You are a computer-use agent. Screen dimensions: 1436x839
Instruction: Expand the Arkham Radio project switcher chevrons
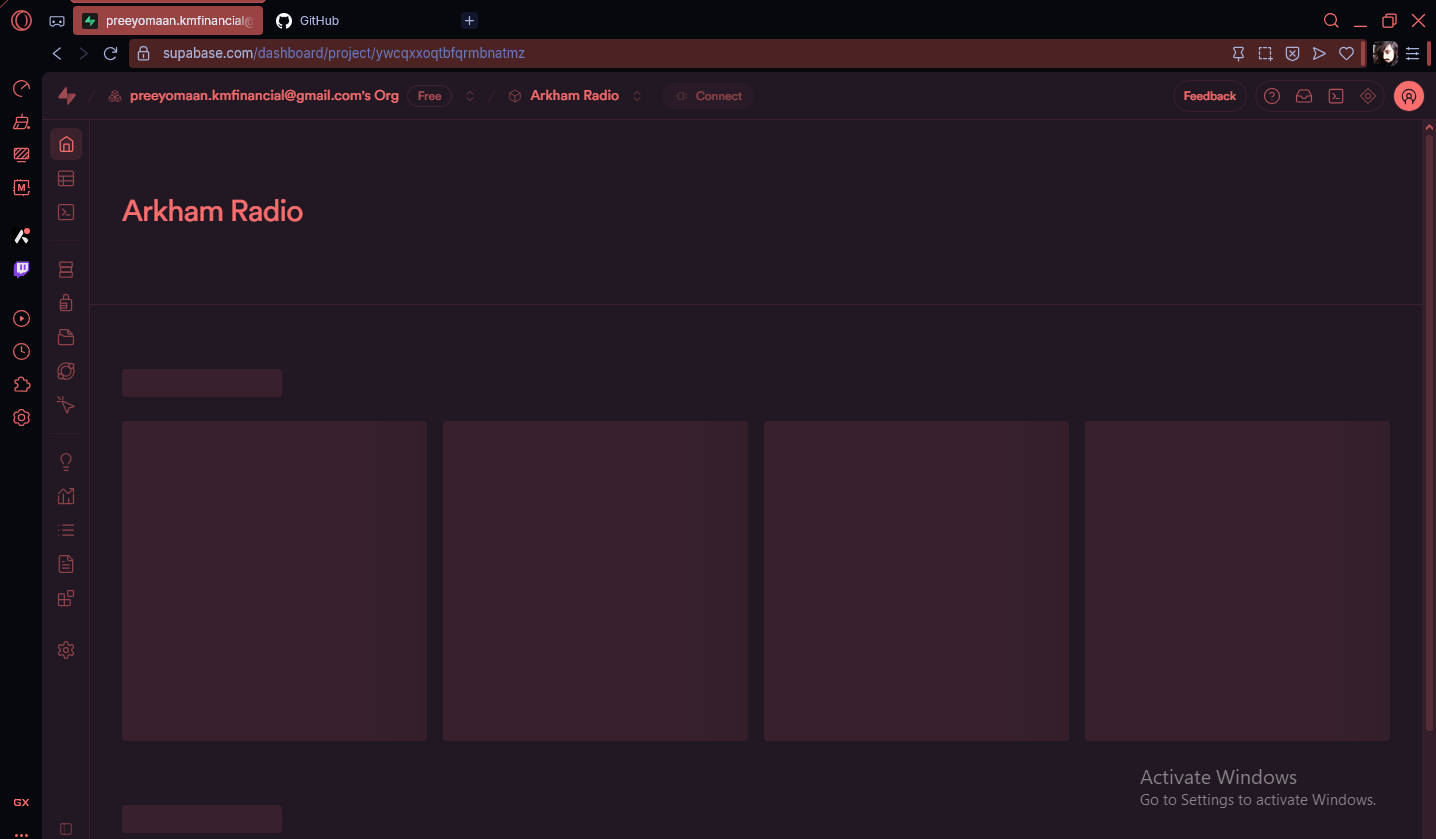coord(637,96)
